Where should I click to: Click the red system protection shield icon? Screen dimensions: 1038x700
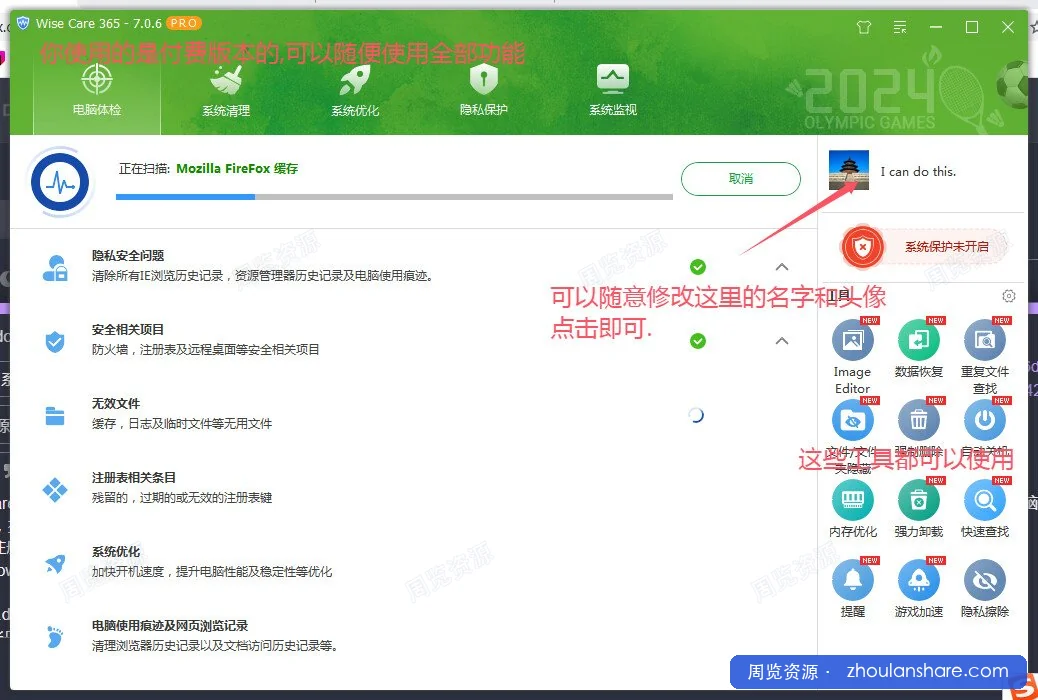point(863,247)
